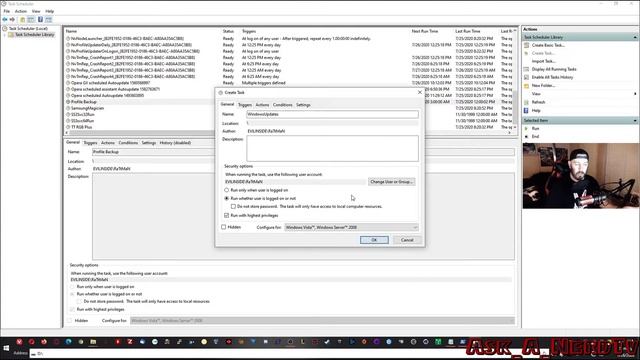Click the Enable All Tasks History icon

527,78
